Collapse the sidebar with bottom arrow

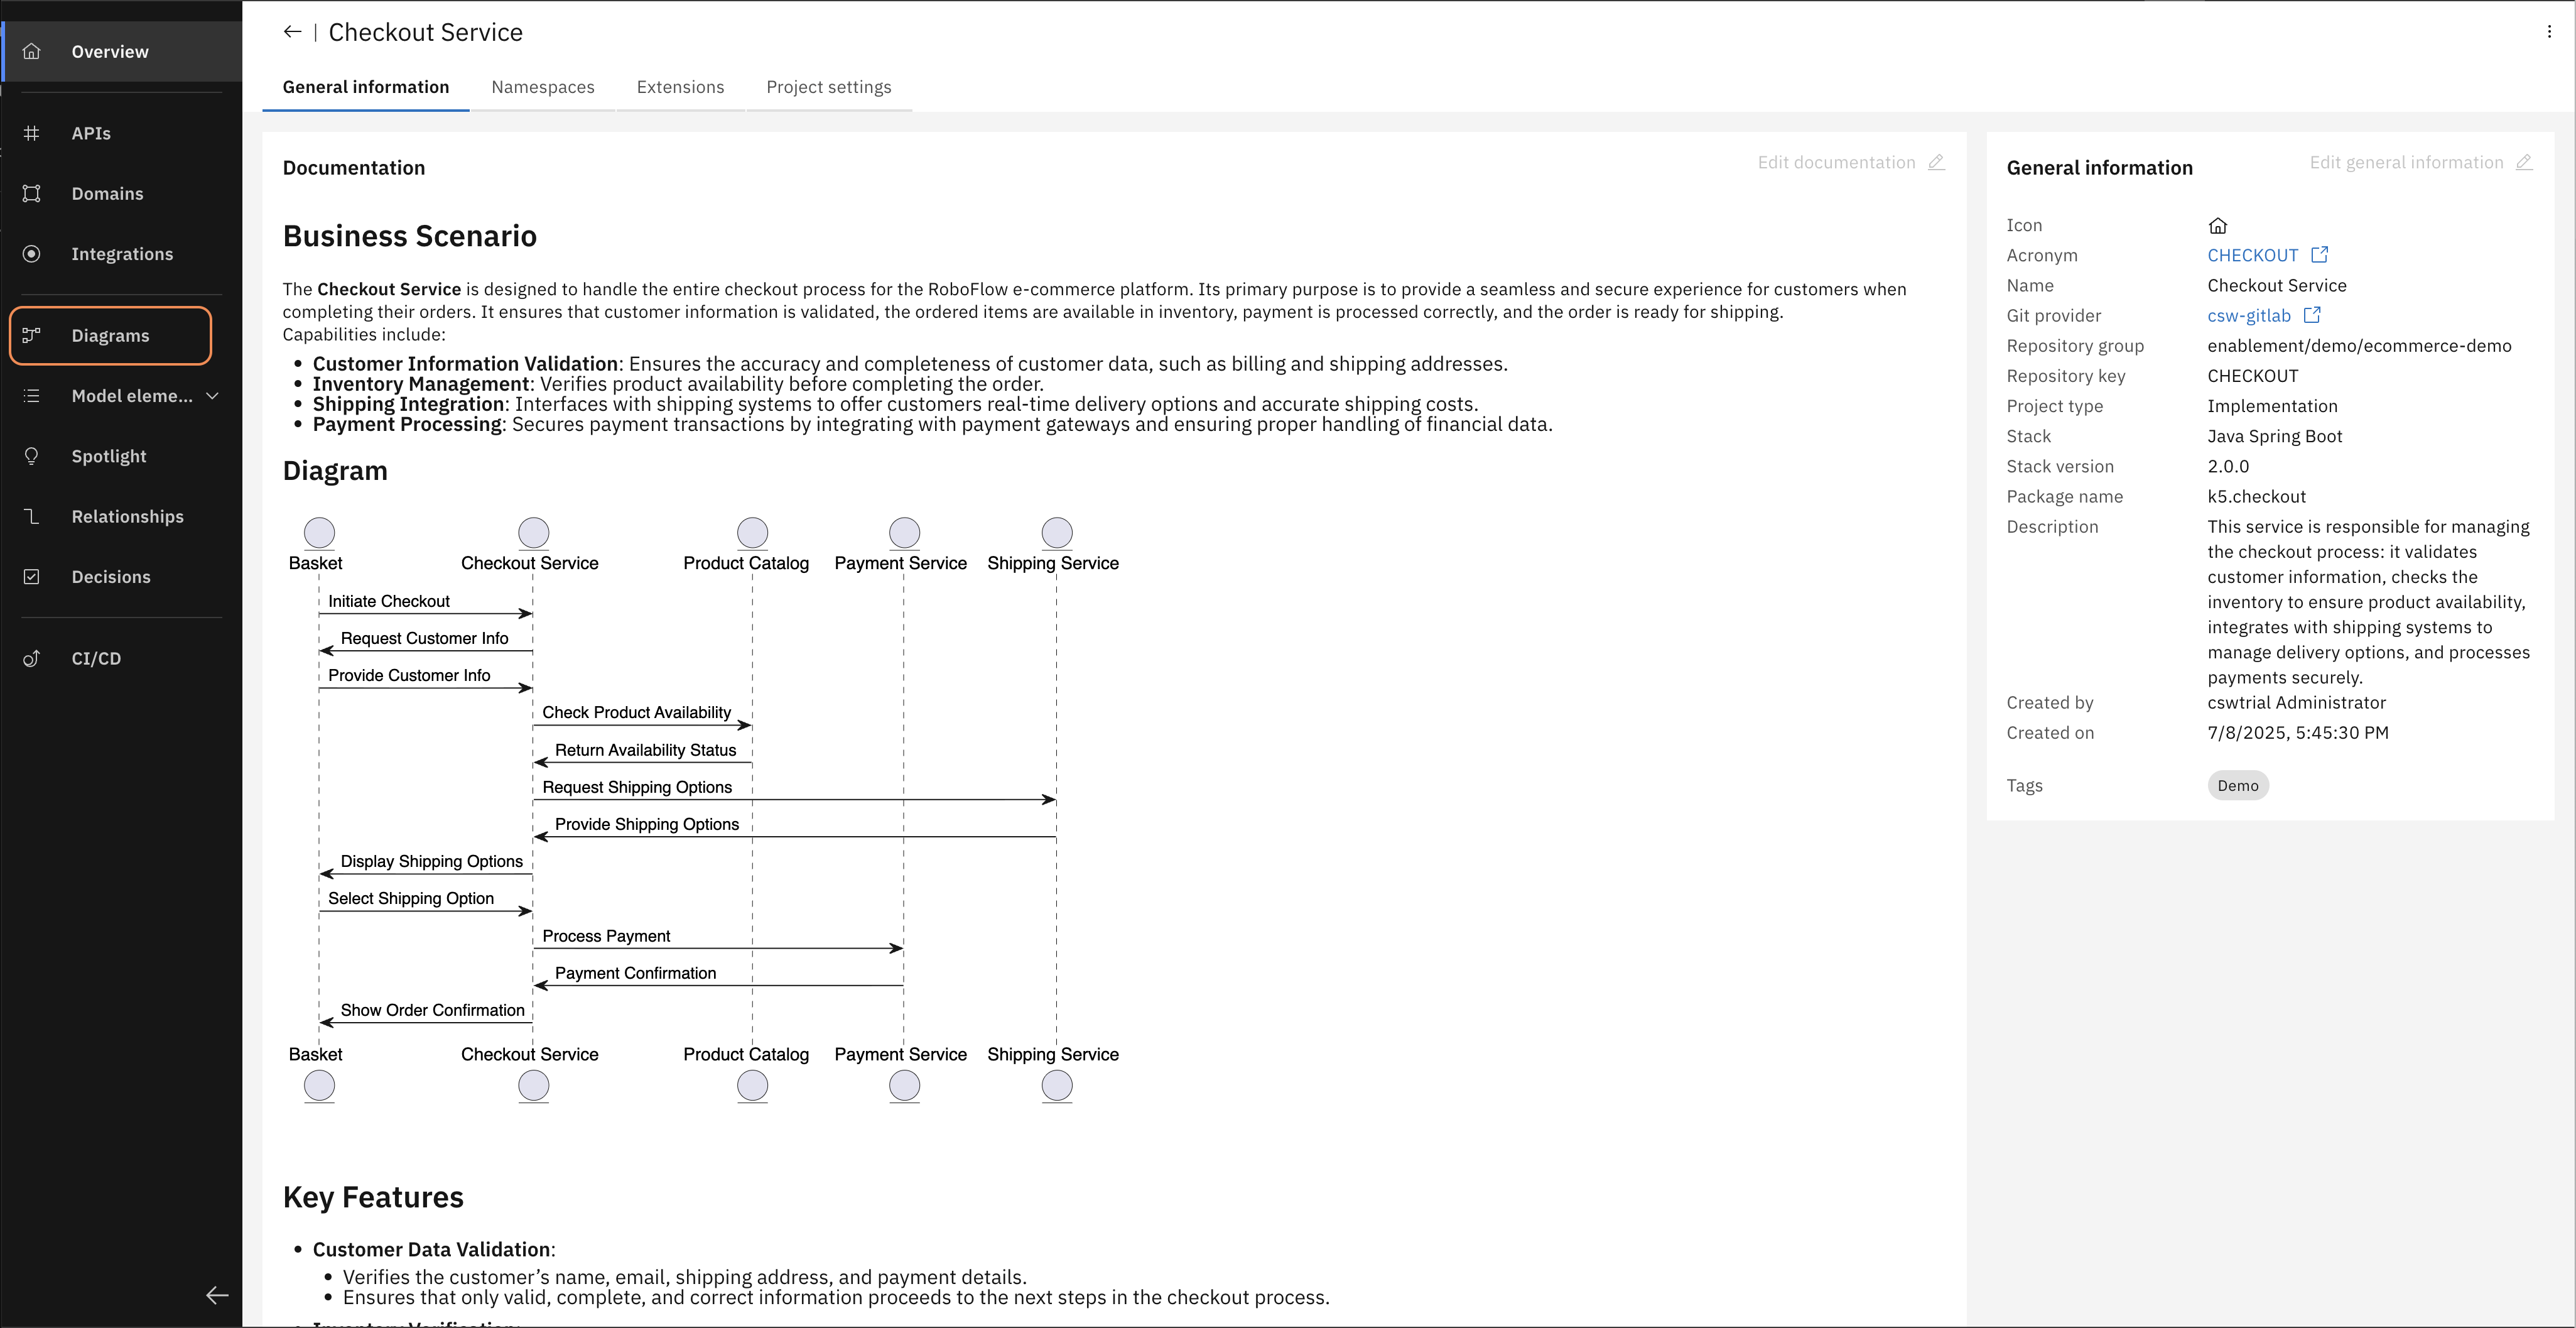tap(217, 1295)
